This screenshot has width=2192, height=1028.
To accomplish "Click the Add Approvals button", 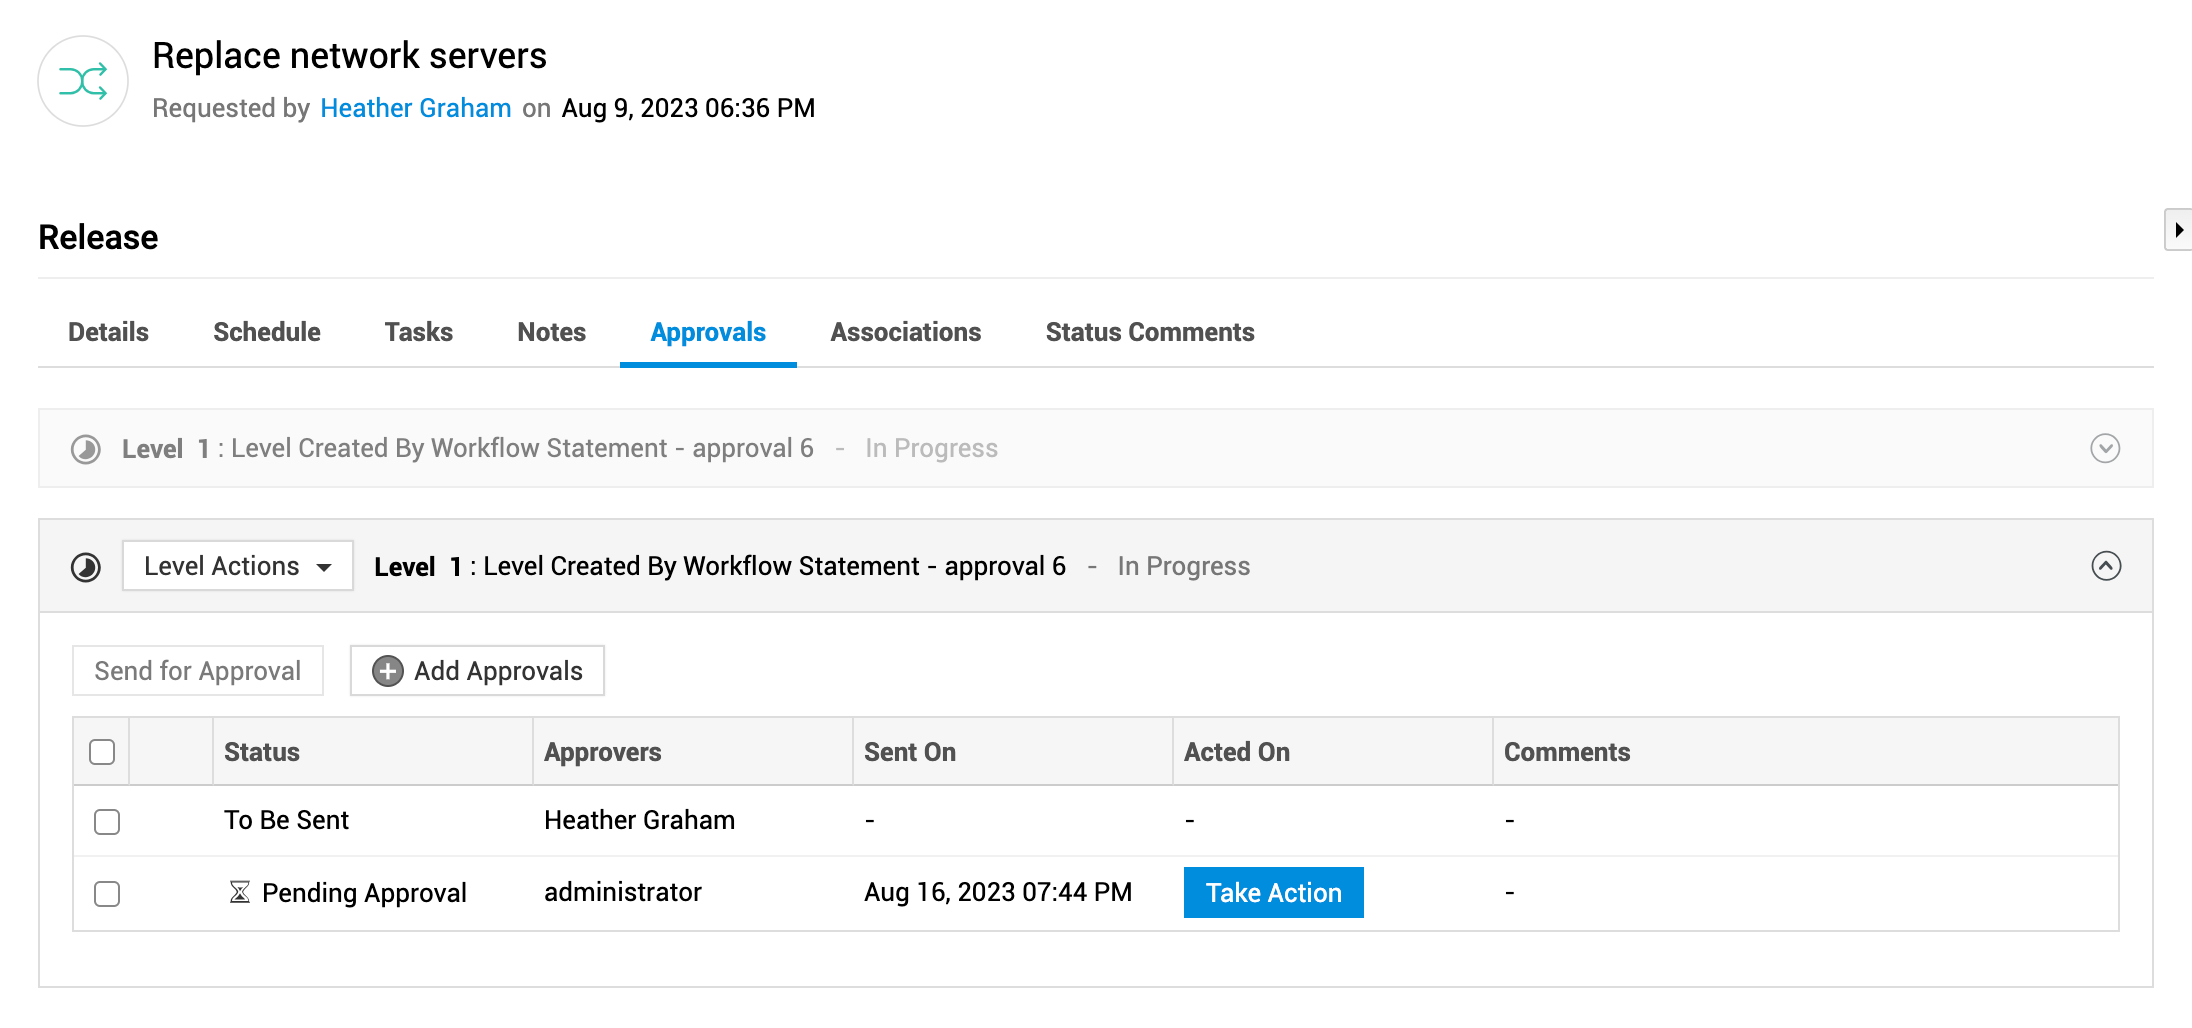I will coord(477,670).
